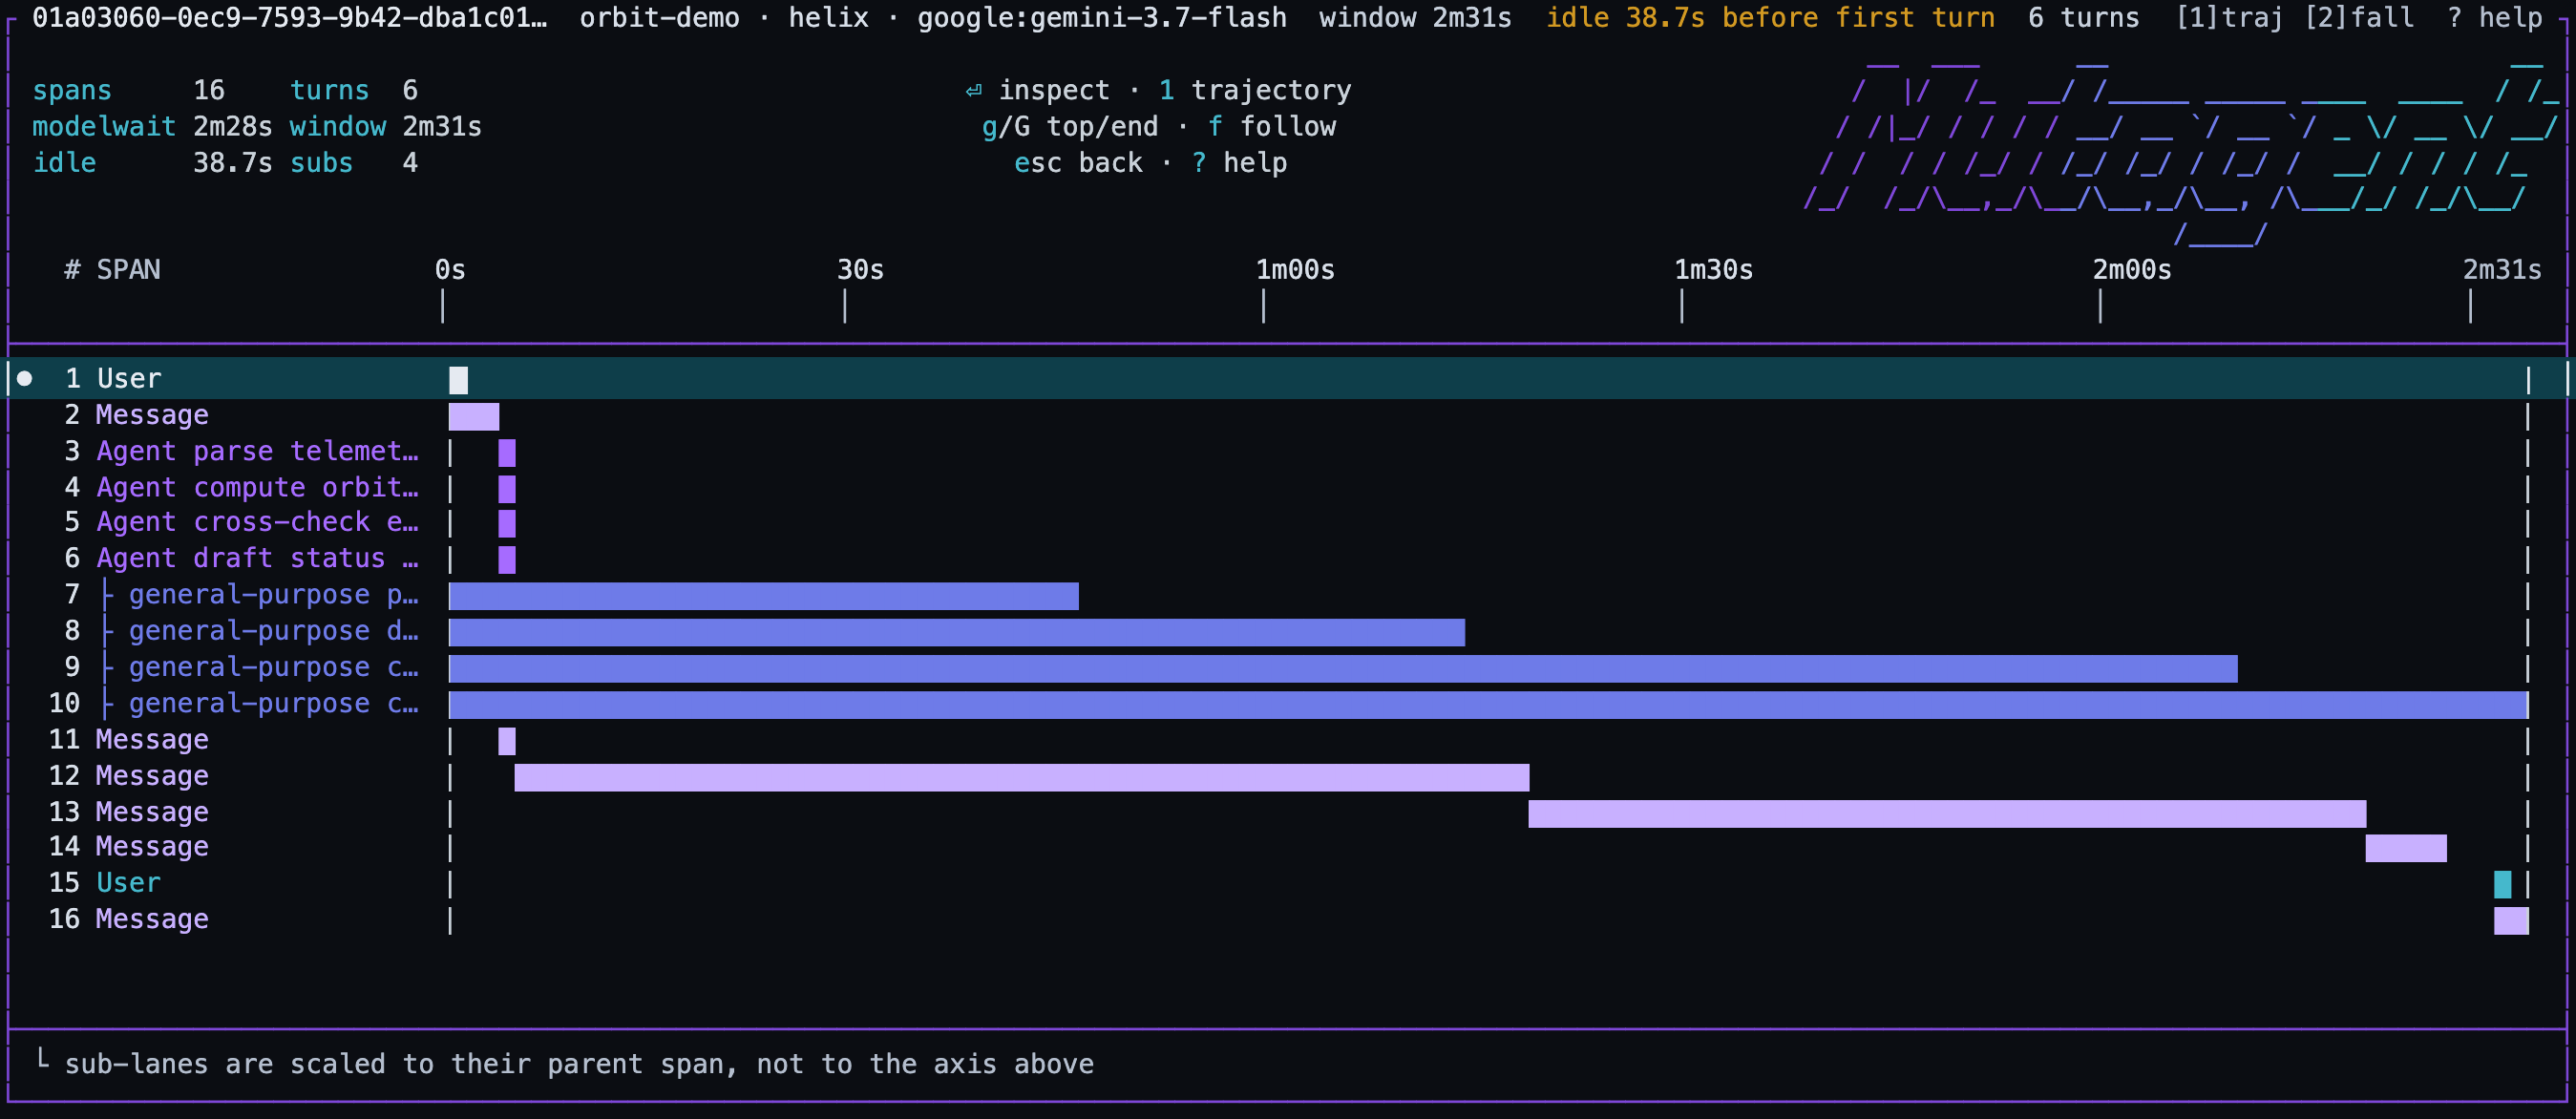
Task: Click the 'g/G top/end' shortcut hint
Action: [x=1069, y=127]
